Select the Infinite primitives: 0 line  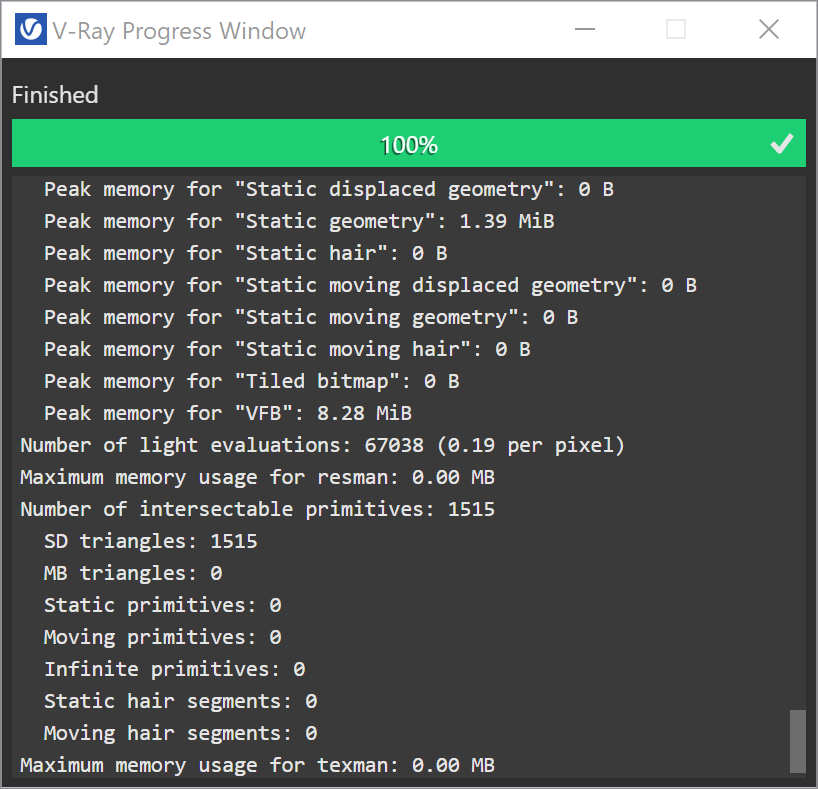coord(174,669)
